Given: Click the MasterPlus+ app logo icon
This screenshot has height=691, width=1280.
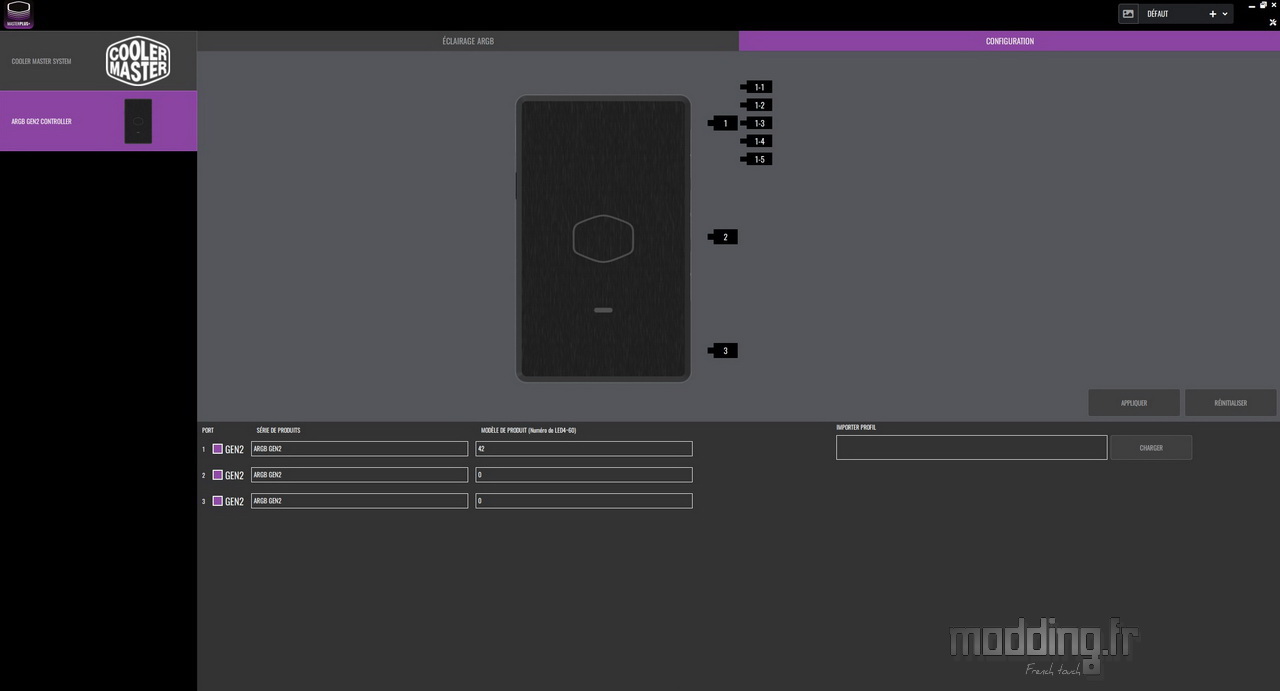Looking at the screenshot, I should coord(18,14).
